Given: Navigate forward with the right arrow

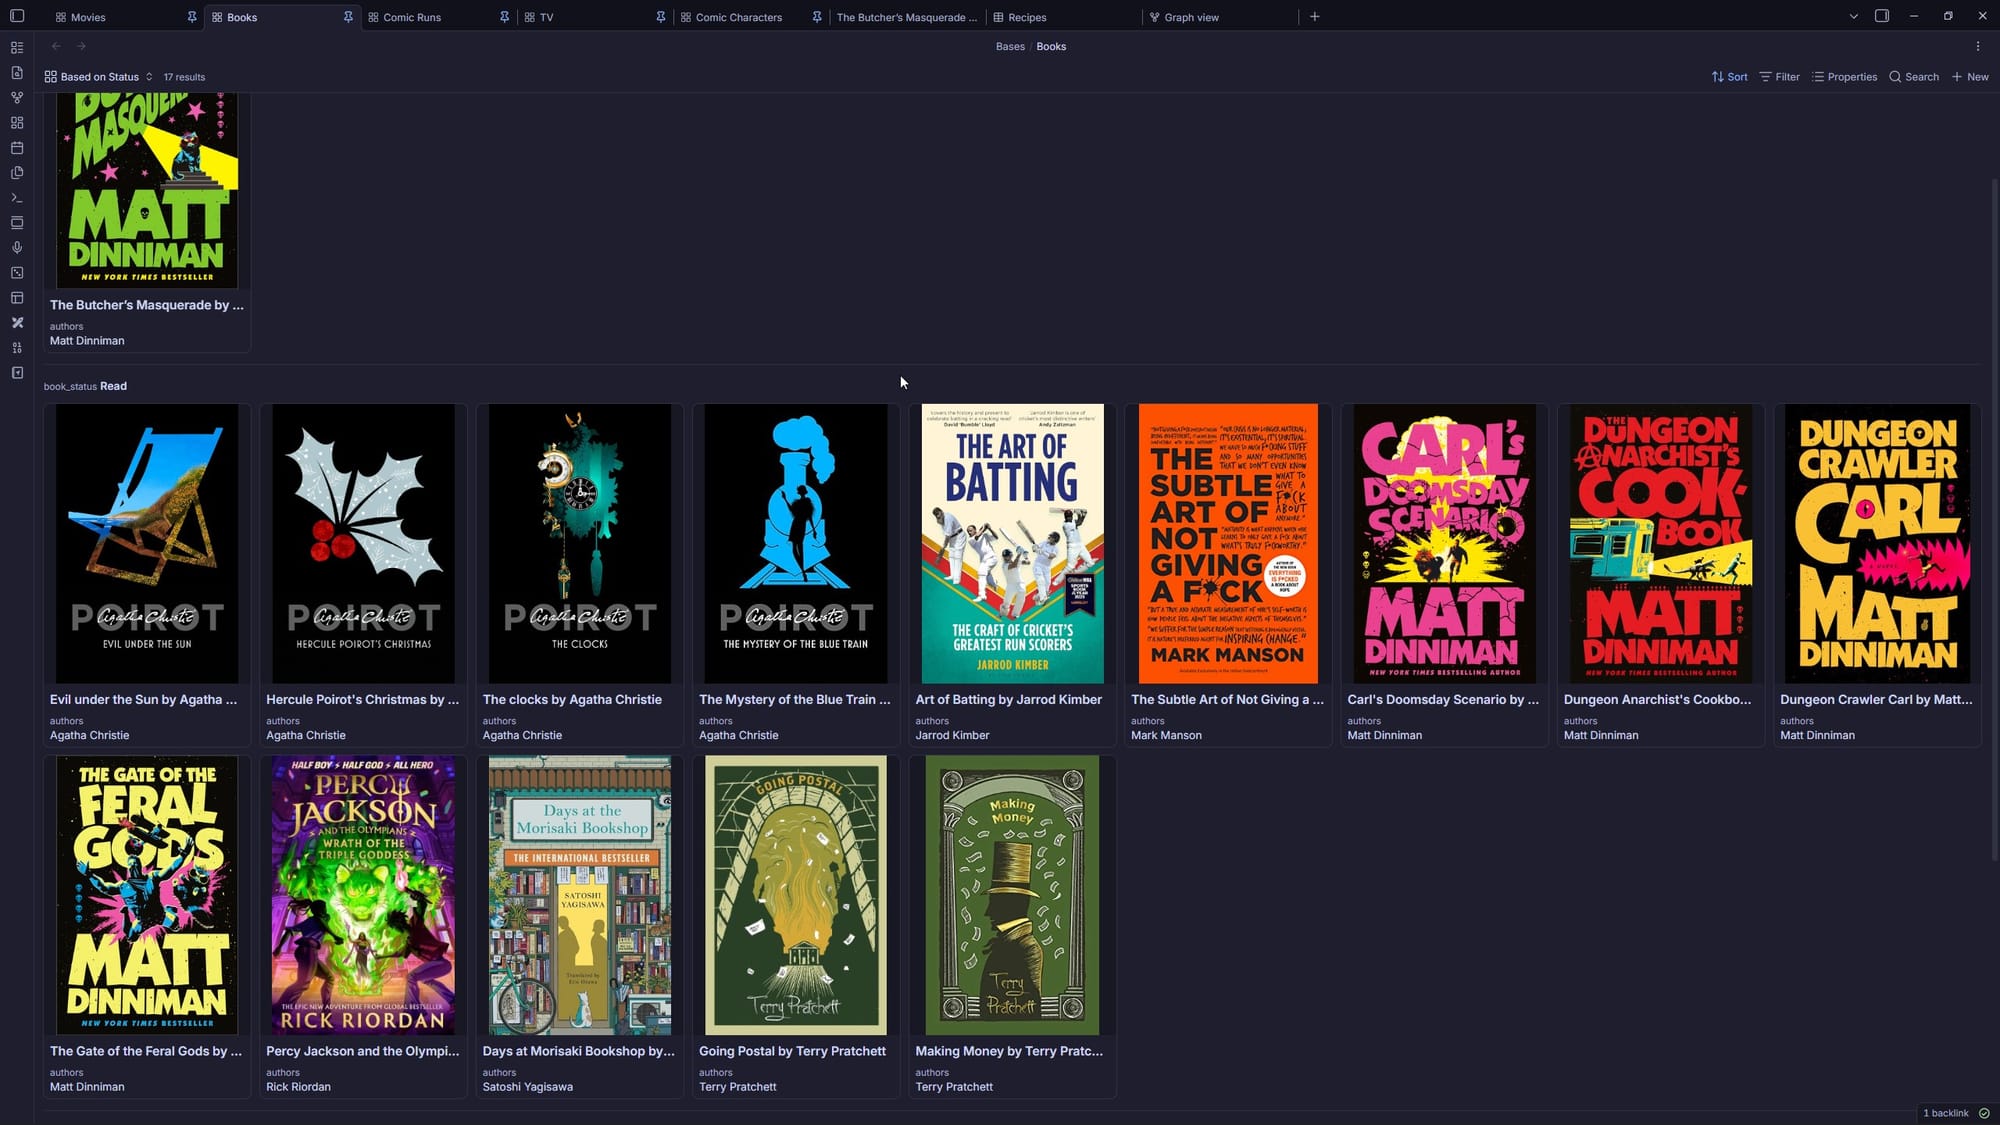Looking at the screenshot, I should [x=82, y=46].
